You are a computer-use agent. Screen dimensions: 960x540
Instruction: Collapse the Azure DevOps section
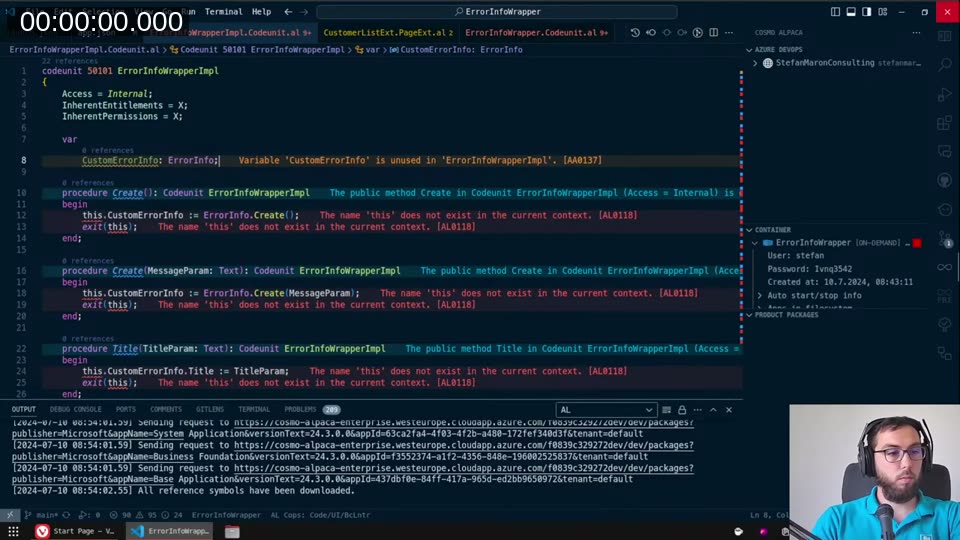pos(749,48)
